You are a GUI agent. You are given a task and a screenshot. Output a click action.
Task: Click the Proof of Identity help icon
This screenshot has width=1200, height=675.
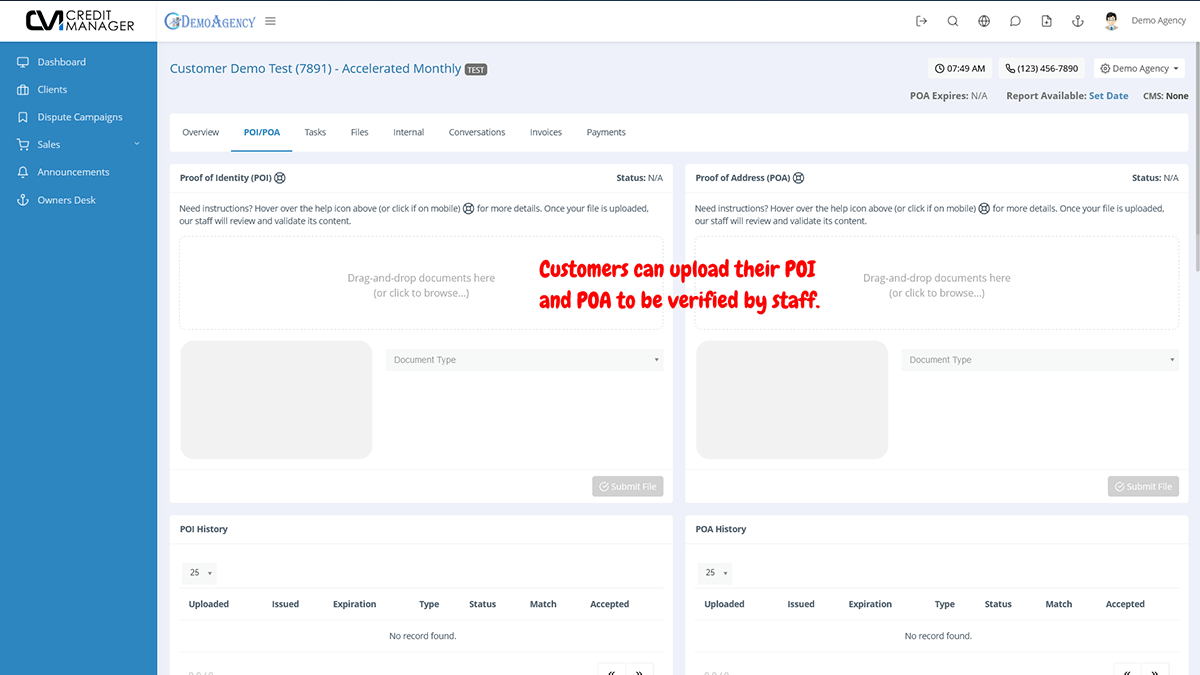(280, 178)
